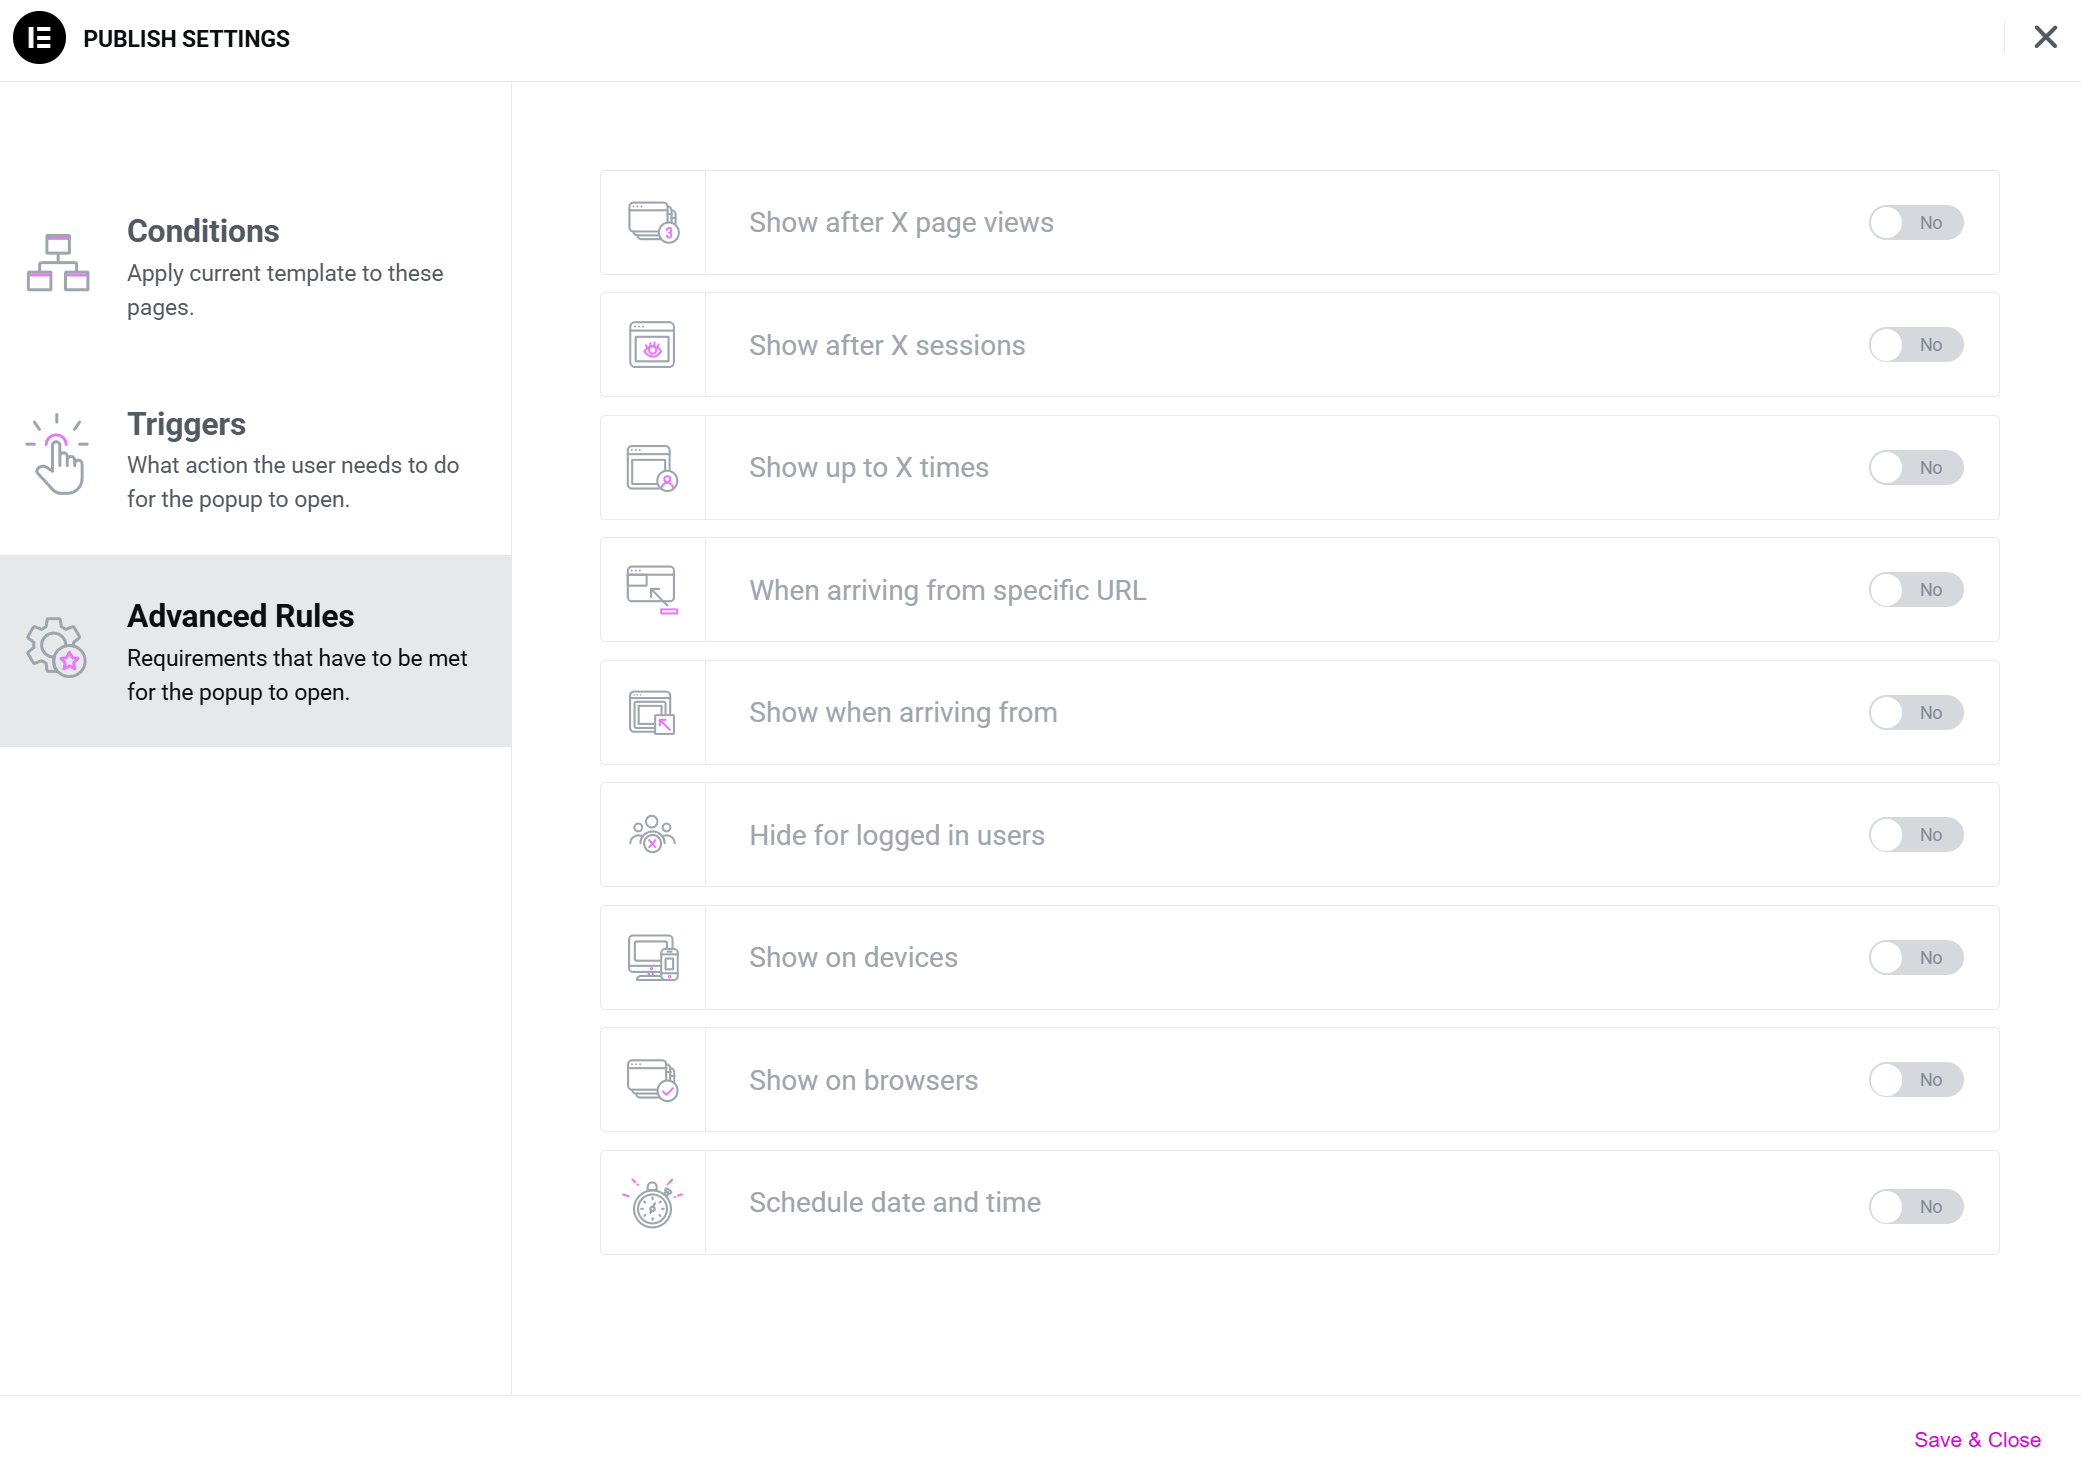This screenshot has width=2081, height=1472.
Task: Toggle Show on devices rule
Action: point(1916,958)
